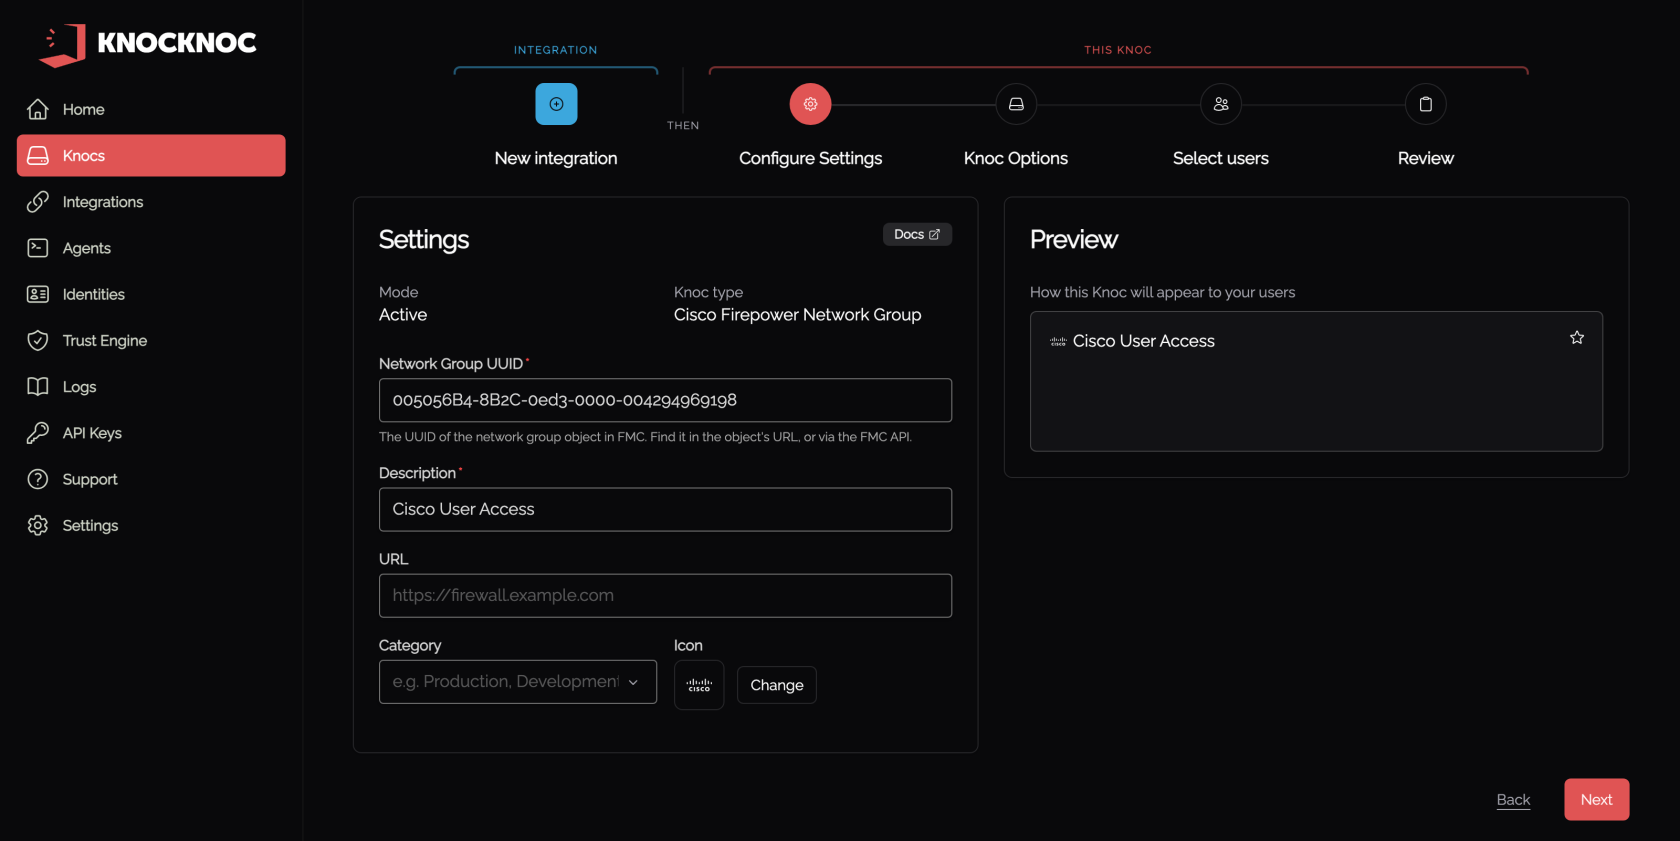
Task: Favorite the Cisco User Access preview star
Action: click(x=1577, y=338)
